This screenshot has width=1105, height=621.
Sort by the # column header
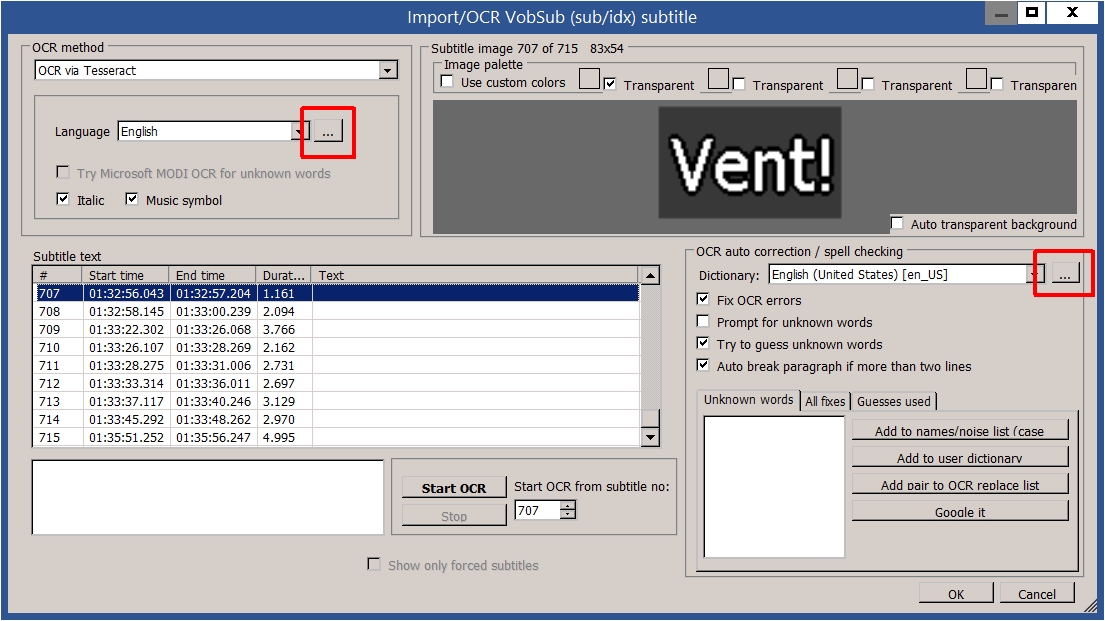(58, 275)
